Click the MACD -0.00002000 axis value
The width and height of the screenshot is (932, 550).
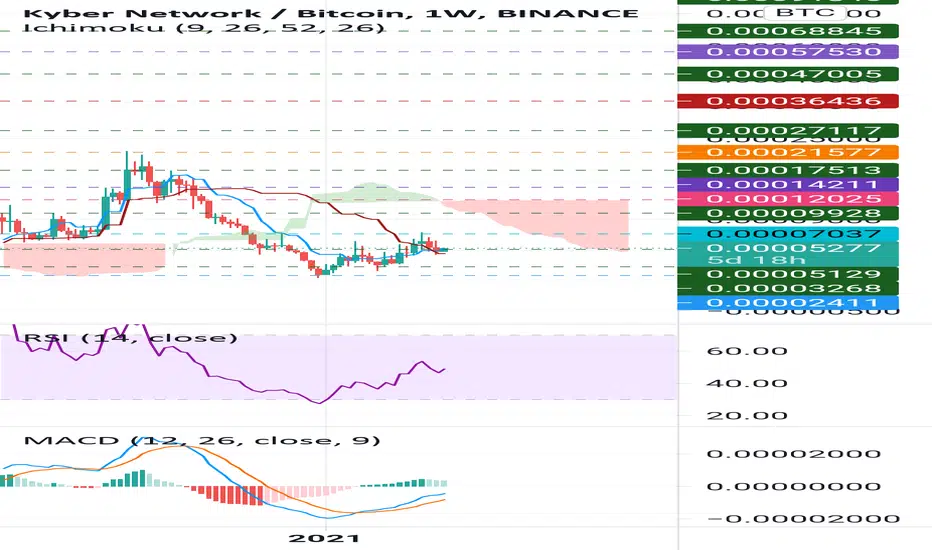tap(803, 519)
